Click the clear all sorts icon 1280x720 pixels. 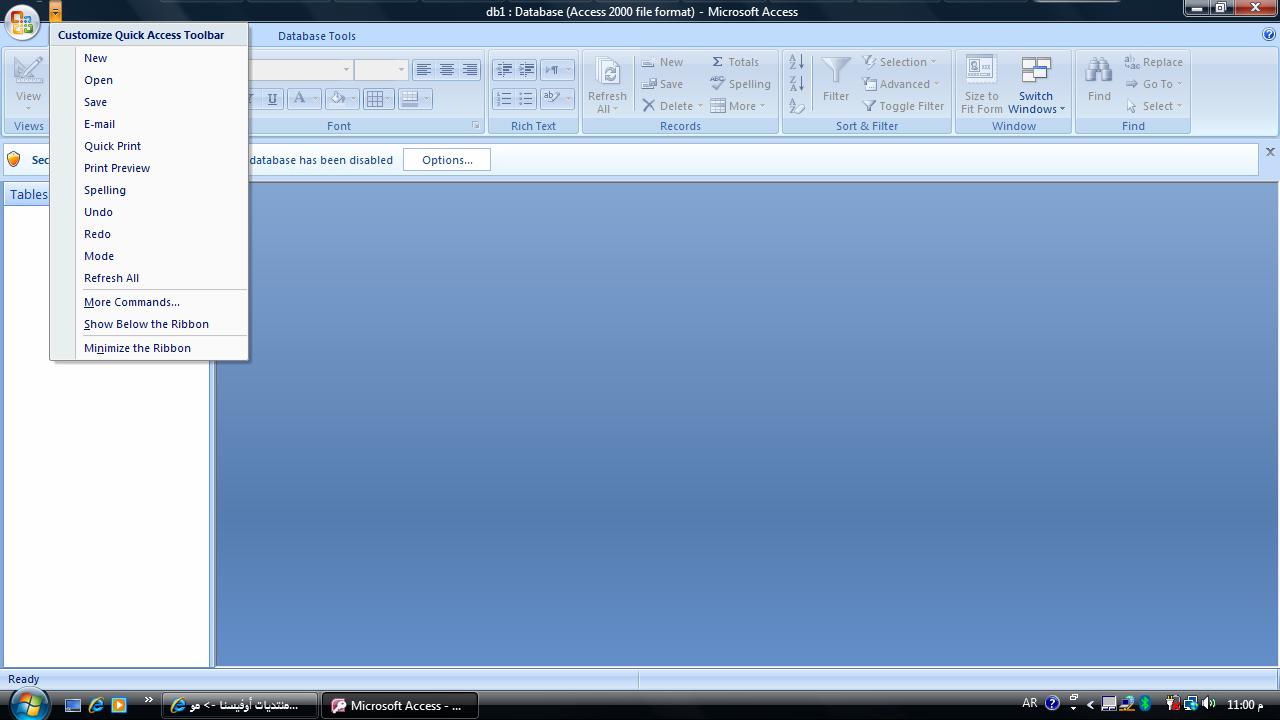coord(797,106)
